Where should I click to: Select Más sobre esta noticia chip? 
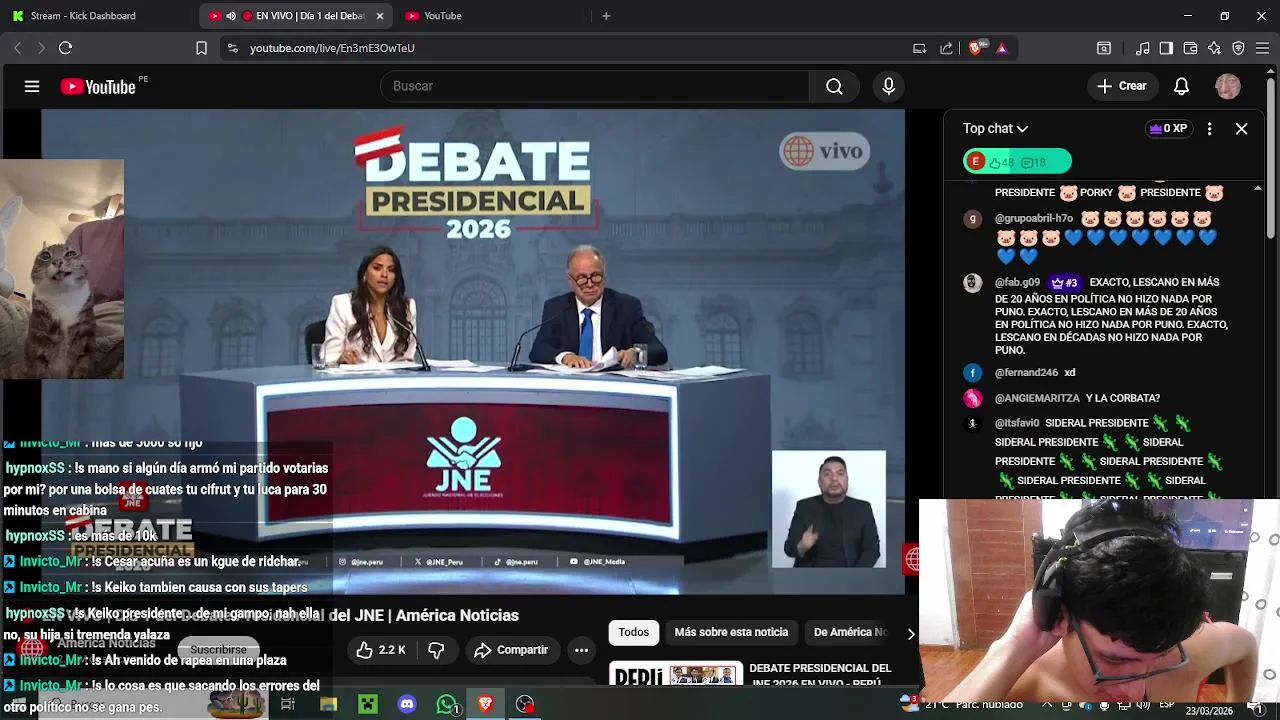[731, 632]
